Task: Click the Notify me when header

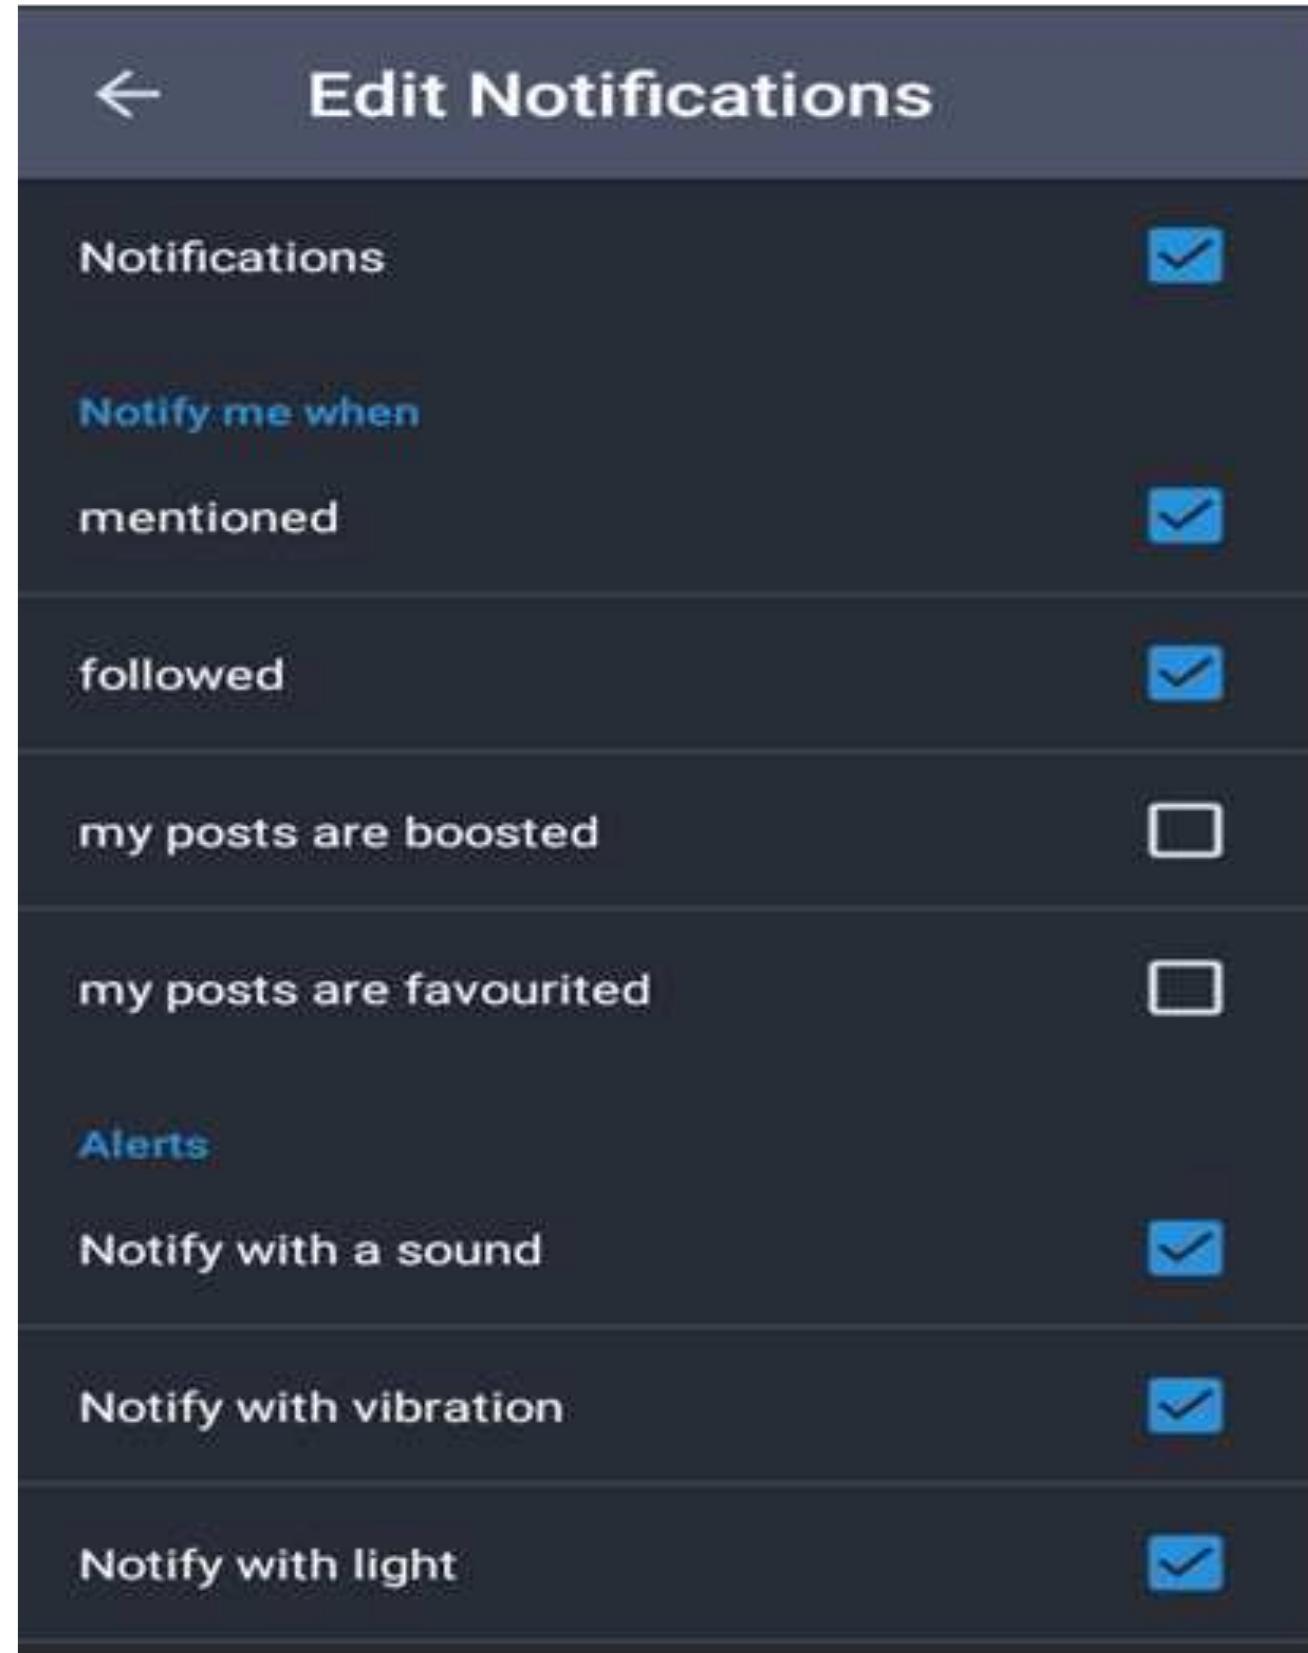Action: click(249, 413)
